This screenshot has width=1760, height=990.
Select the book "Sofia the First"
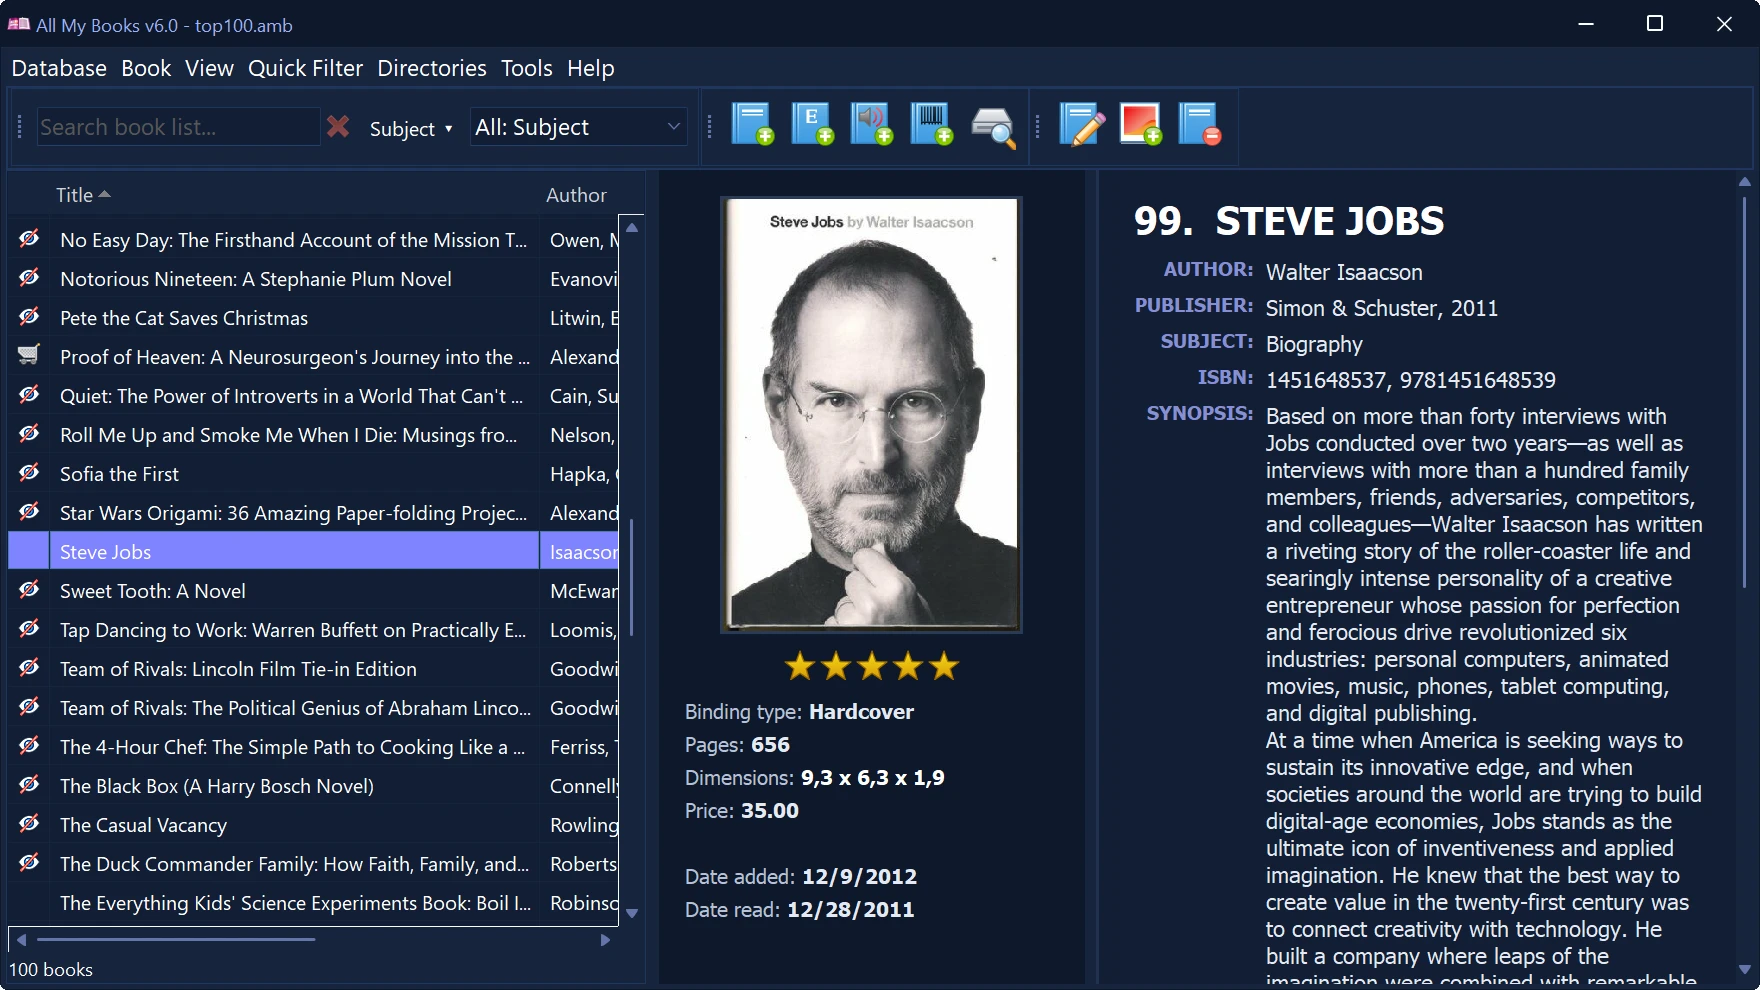[119, 474]
